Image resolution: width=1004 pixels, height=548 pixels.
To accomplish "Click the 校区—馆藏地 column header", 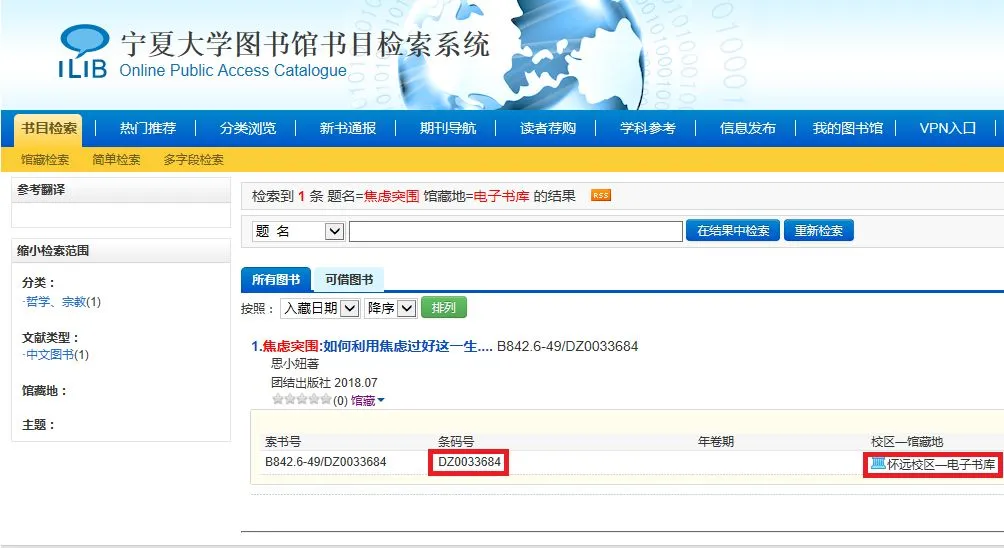I will point(907,441).
